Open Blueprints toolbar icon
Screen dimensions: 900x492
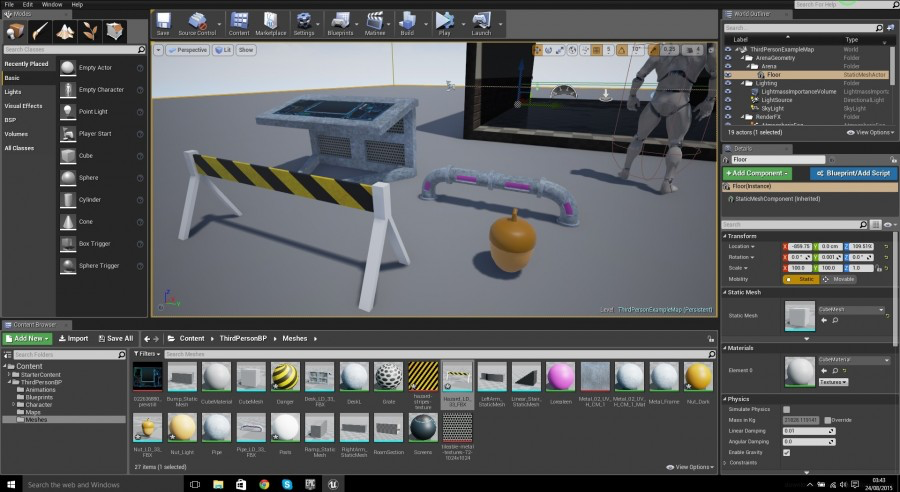[340, 24]
